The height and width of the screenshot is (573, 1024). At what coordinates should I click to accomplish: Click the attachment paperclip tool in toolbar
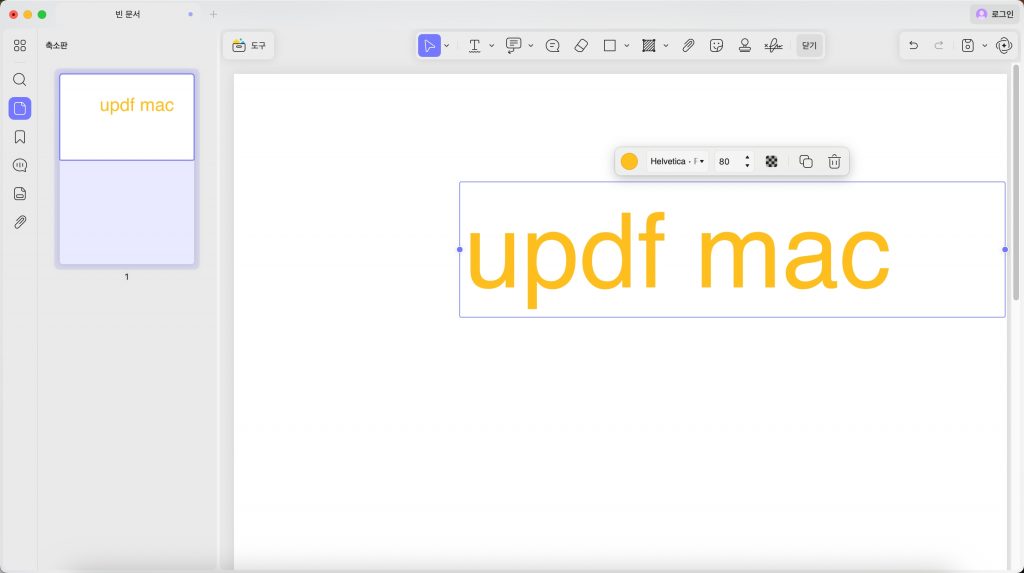tap(688, 46)
